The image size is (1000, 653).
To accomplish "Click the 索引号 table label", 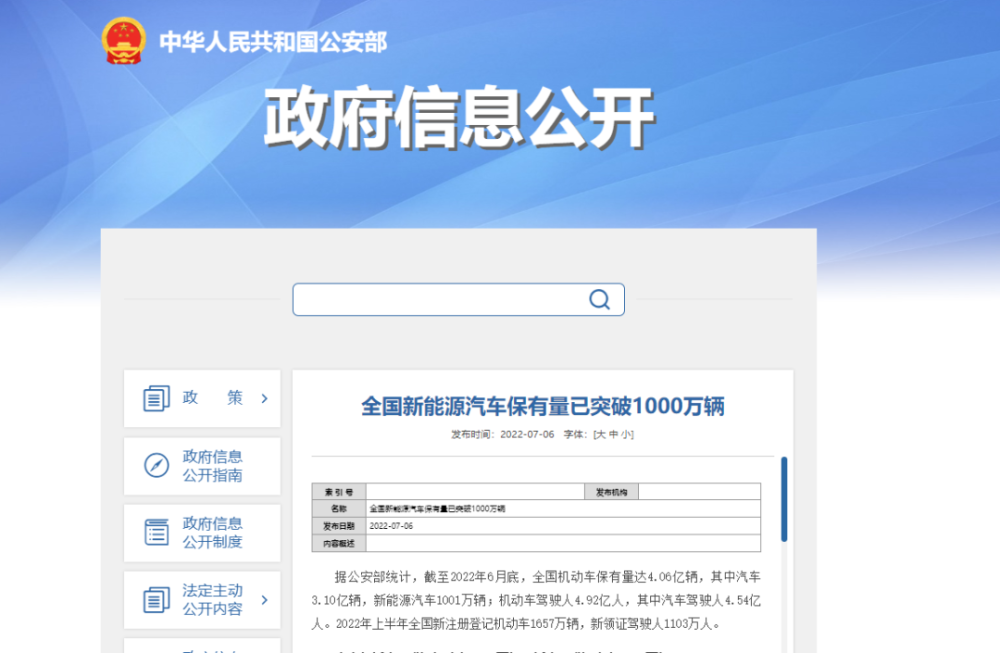I will [x=339, y=492].
